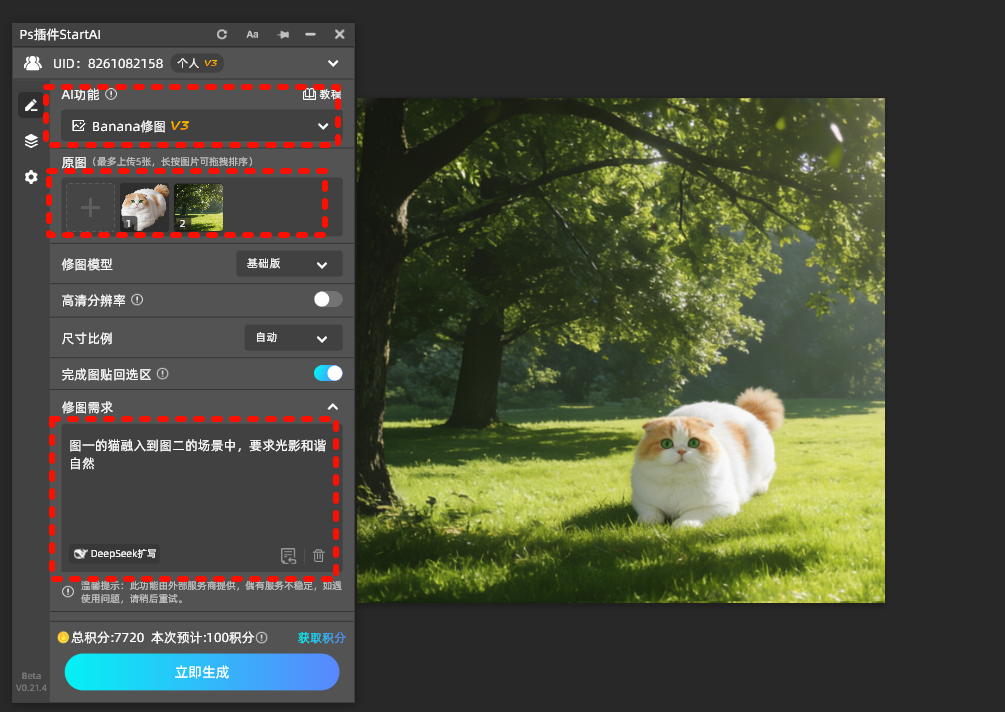Image resolution: width=1005 pixels, height=712 pixels.
Task: Collapse the 修图需求 section
Action: (x=333, y=407)
